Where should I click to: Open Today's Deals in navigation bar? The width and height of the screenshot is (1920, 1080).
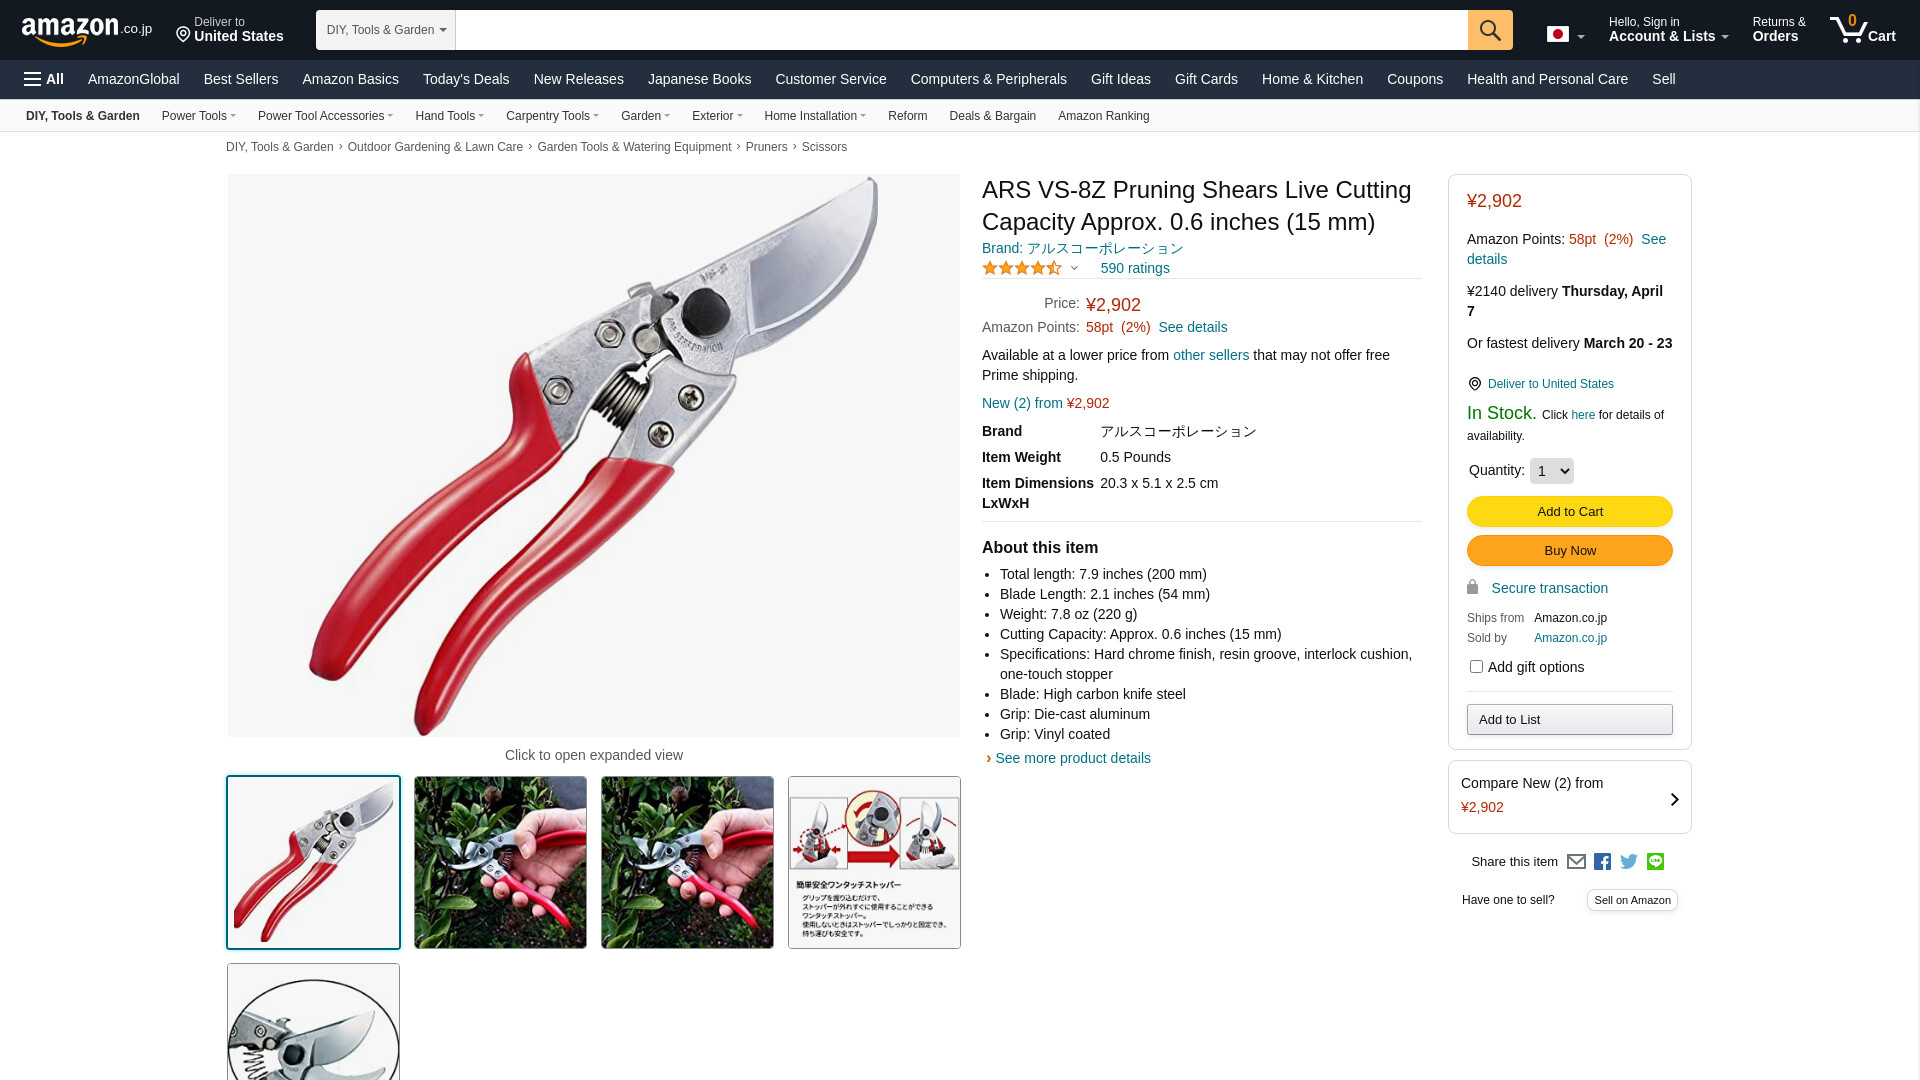pos(466,79)
